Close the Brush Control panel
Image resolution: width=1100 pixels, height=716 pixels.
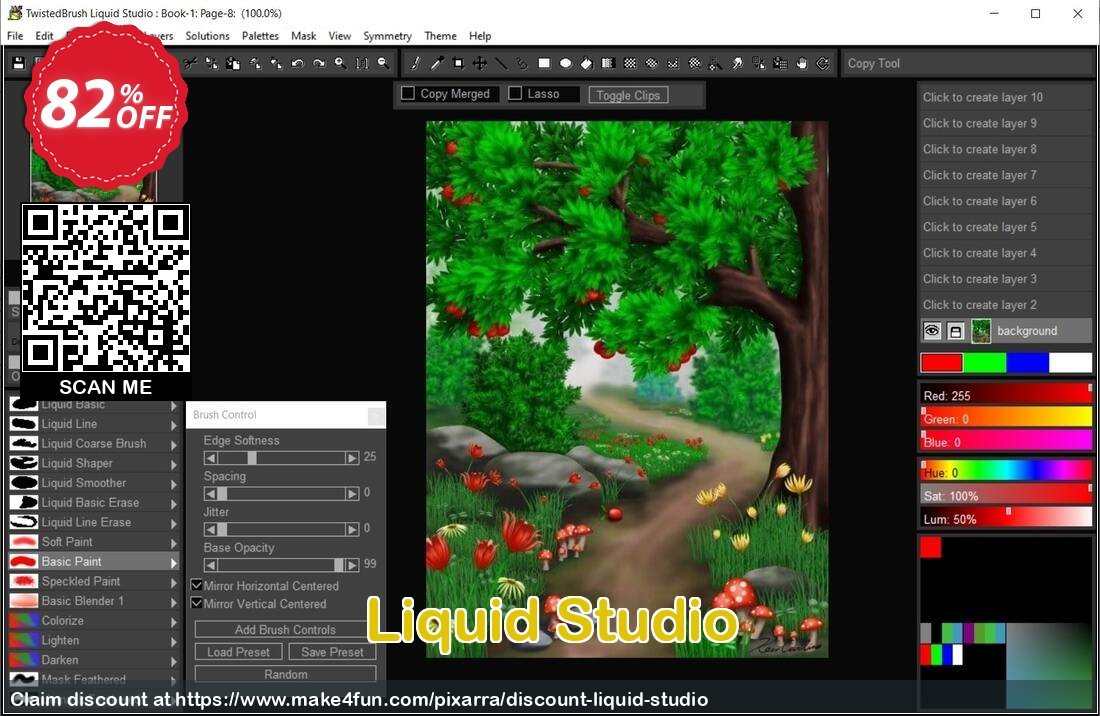(x=376, y=416)
